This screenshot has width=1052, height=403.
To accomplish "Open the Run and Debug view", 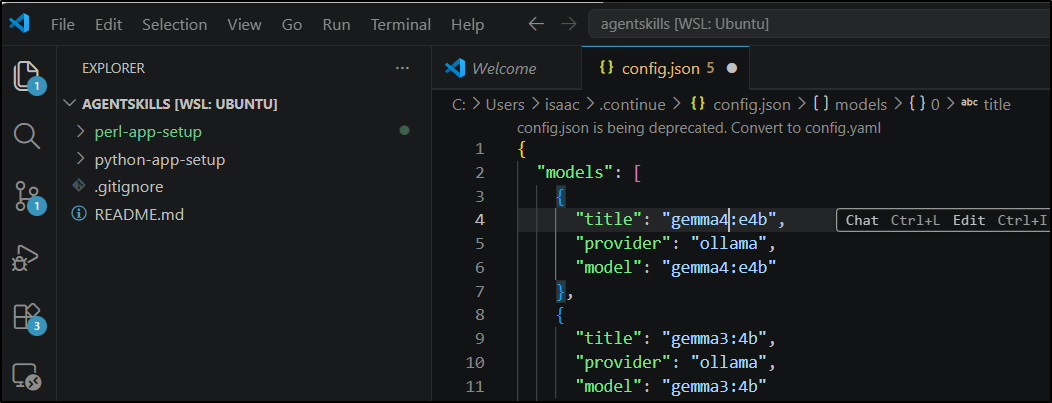I will 27,257.
